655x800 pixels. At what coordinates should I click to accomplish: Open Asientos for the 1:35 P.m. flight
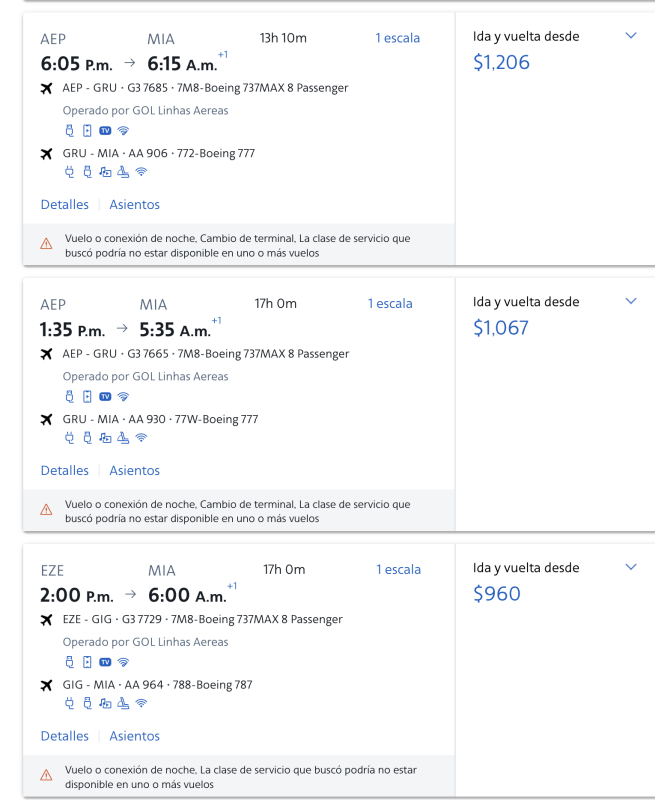click(134, 470)
